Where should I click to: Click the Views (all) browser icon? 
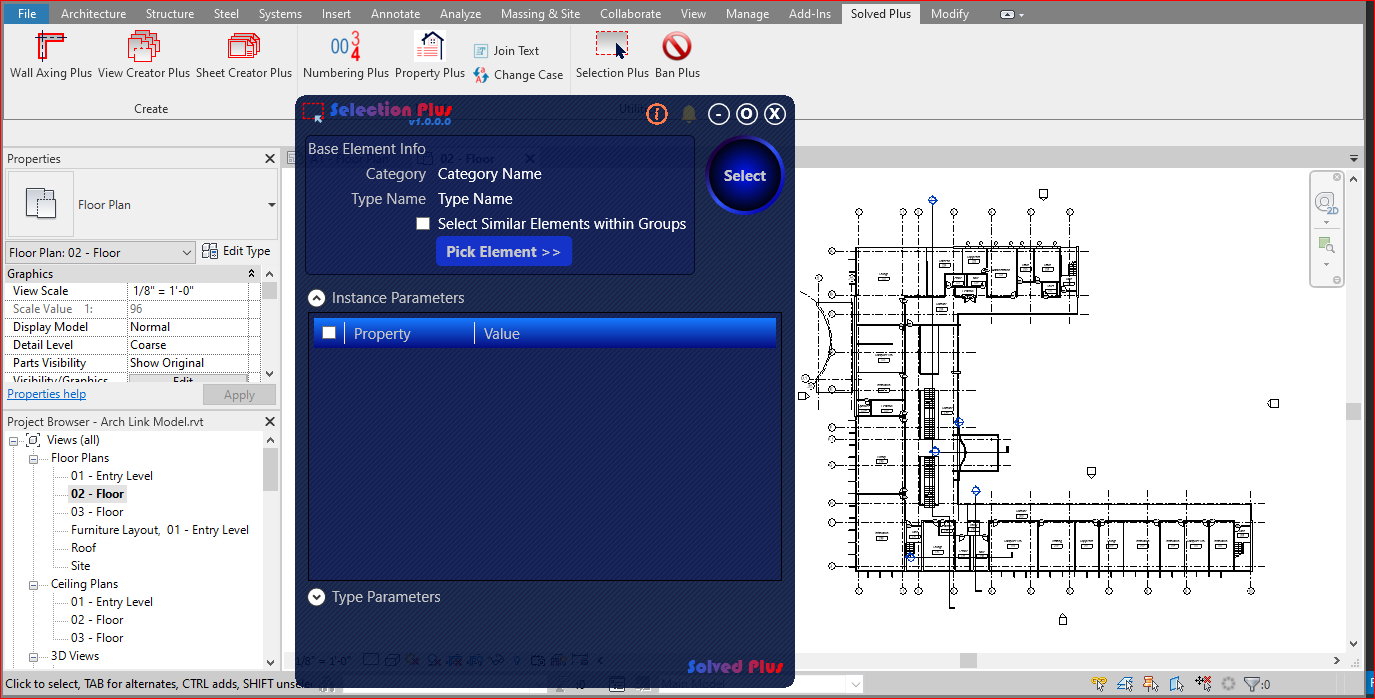point(34,440)
